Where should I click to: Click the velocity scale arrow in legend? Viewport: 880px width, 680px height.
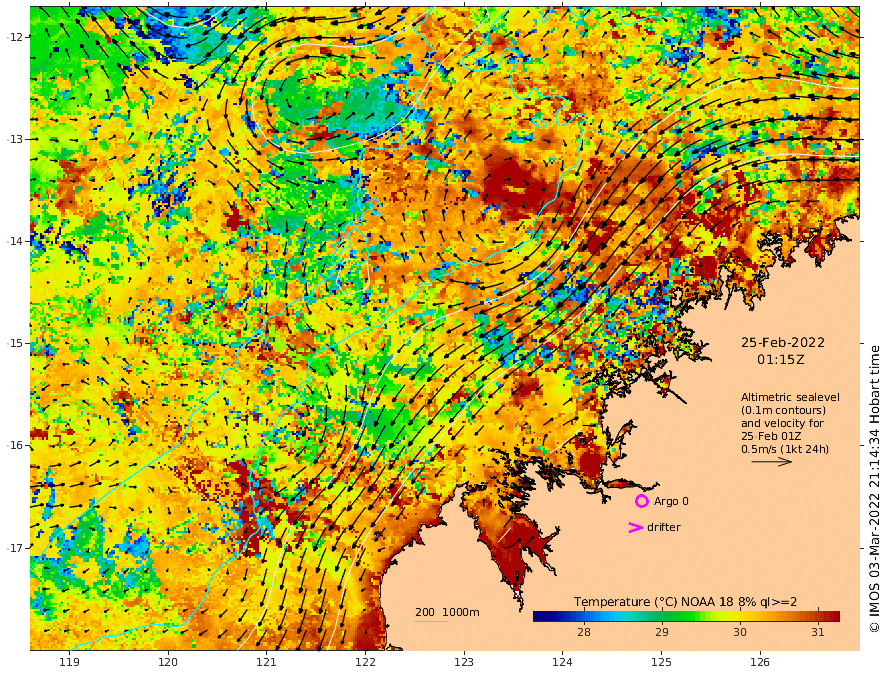772,462
